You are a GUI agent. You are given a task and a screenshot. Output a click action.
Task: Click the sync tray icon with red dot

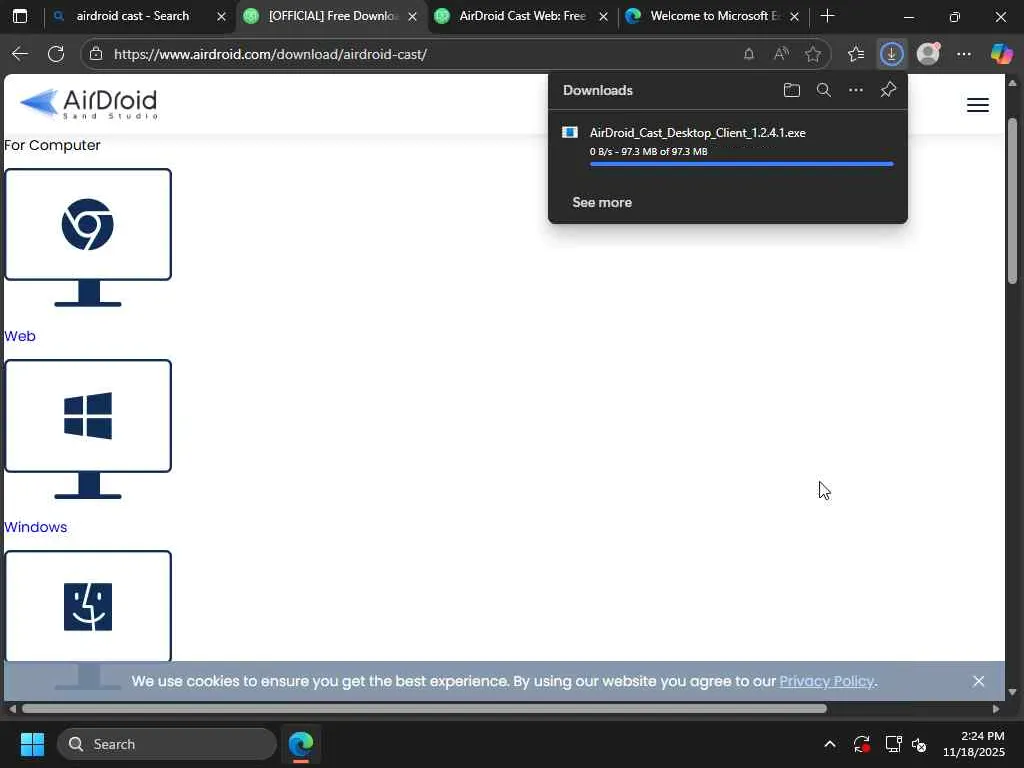[x=861, y=744]
